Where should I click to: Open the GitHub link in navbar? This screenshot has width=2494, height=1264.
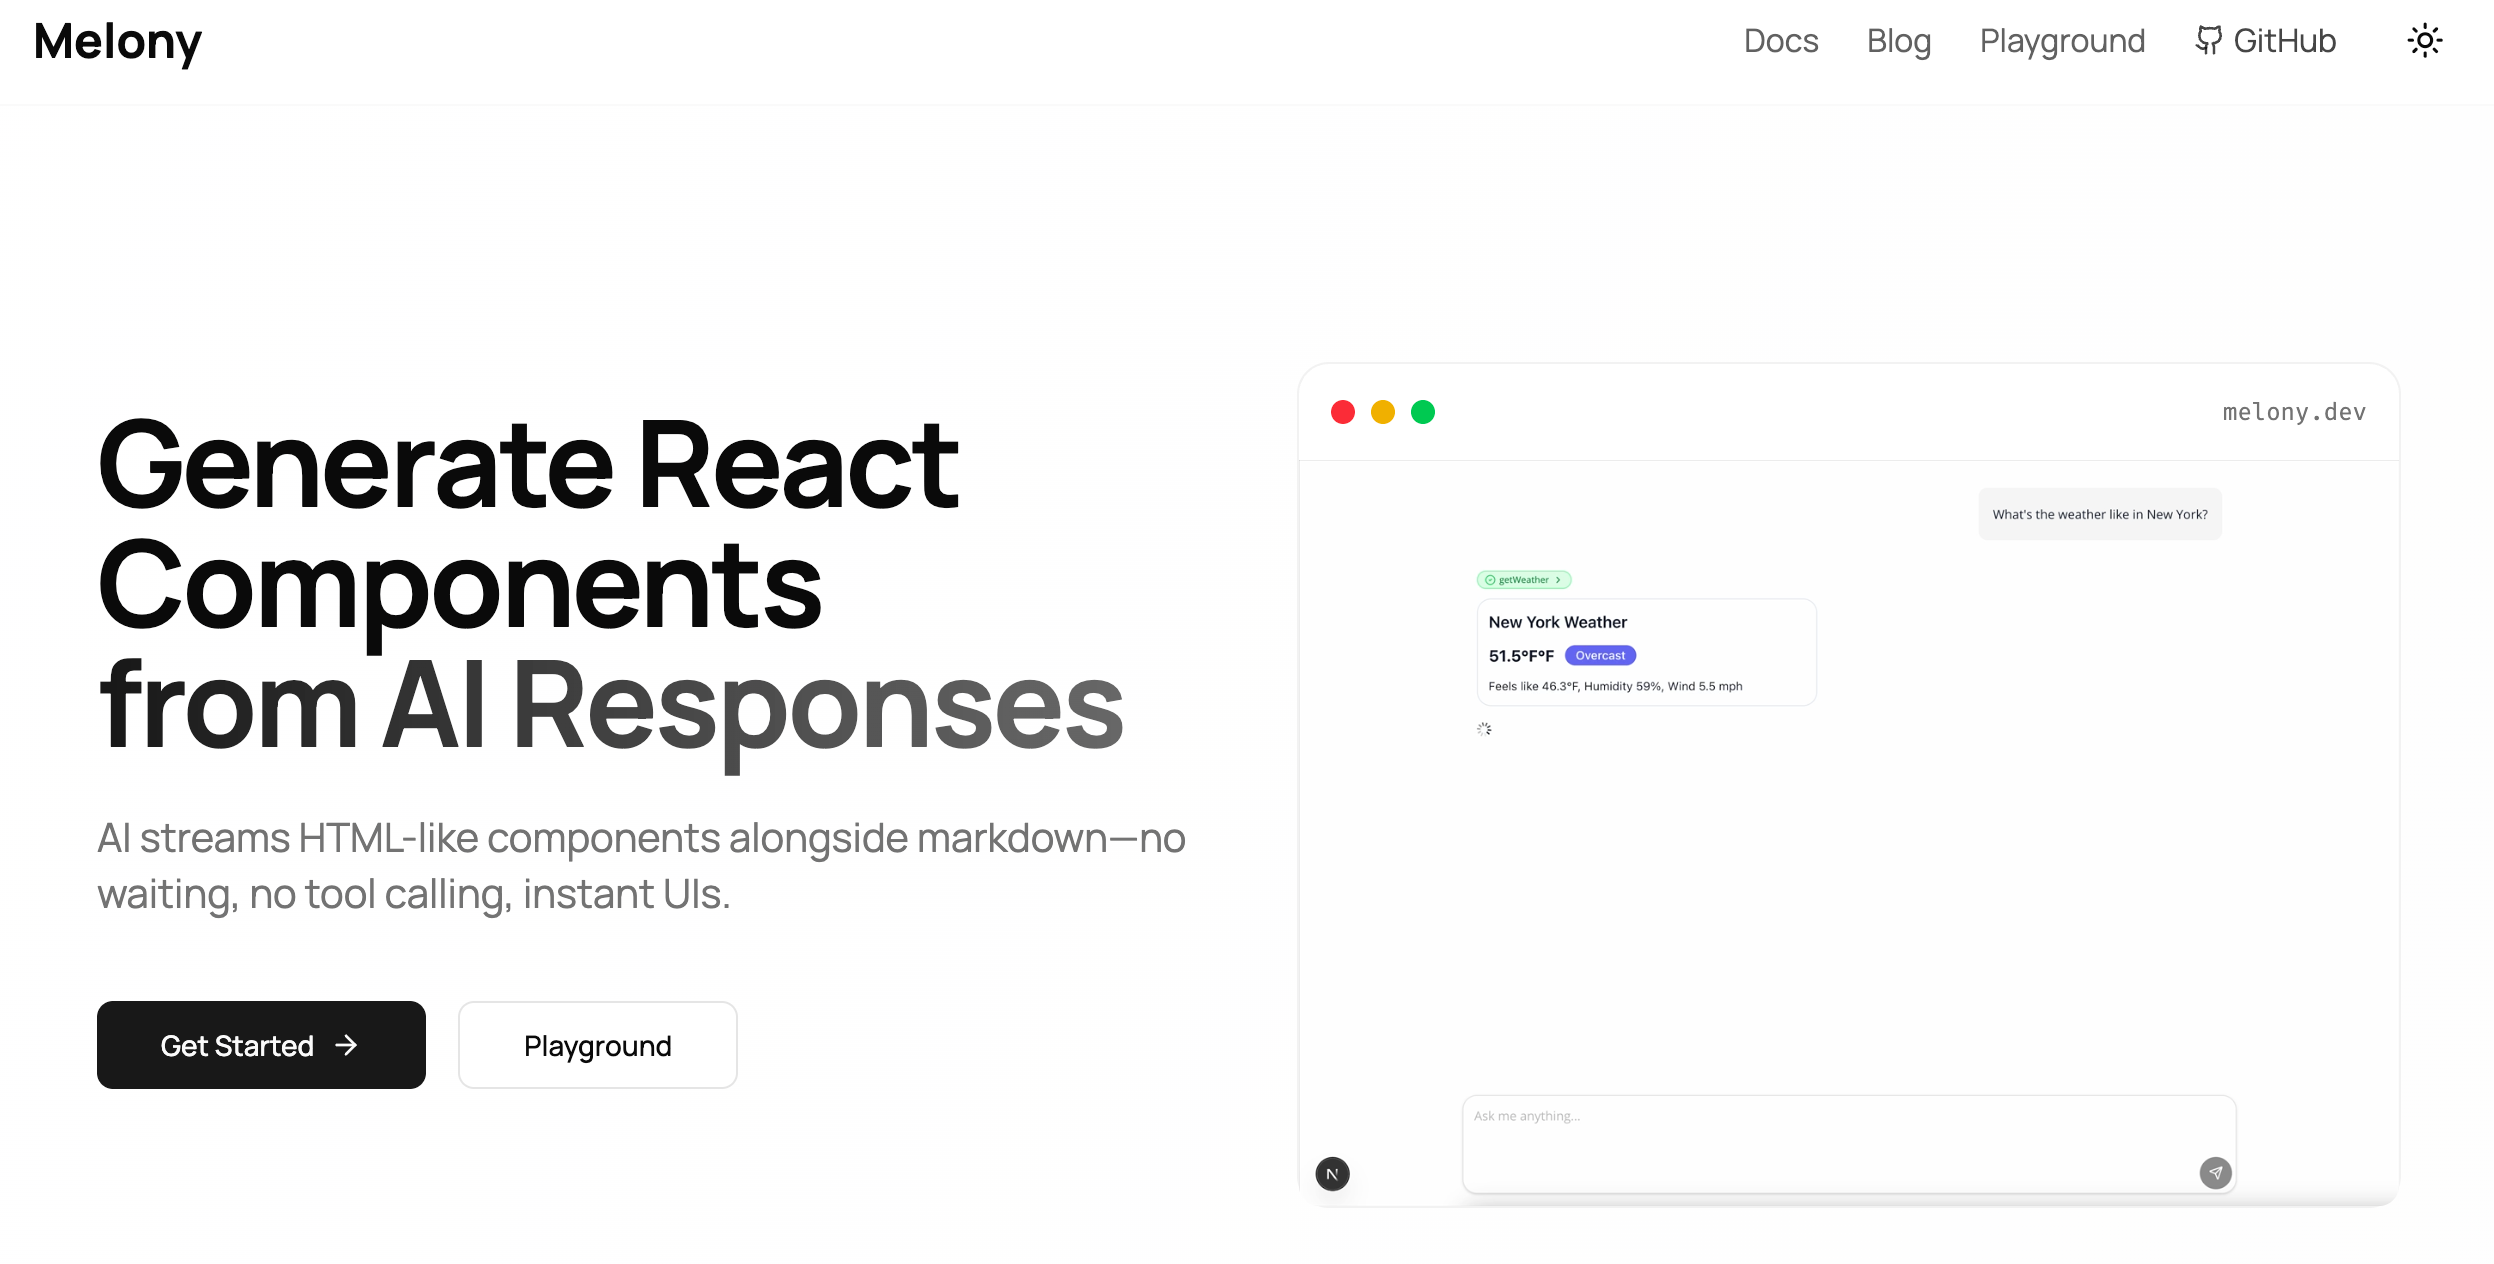pos(2266,41)
